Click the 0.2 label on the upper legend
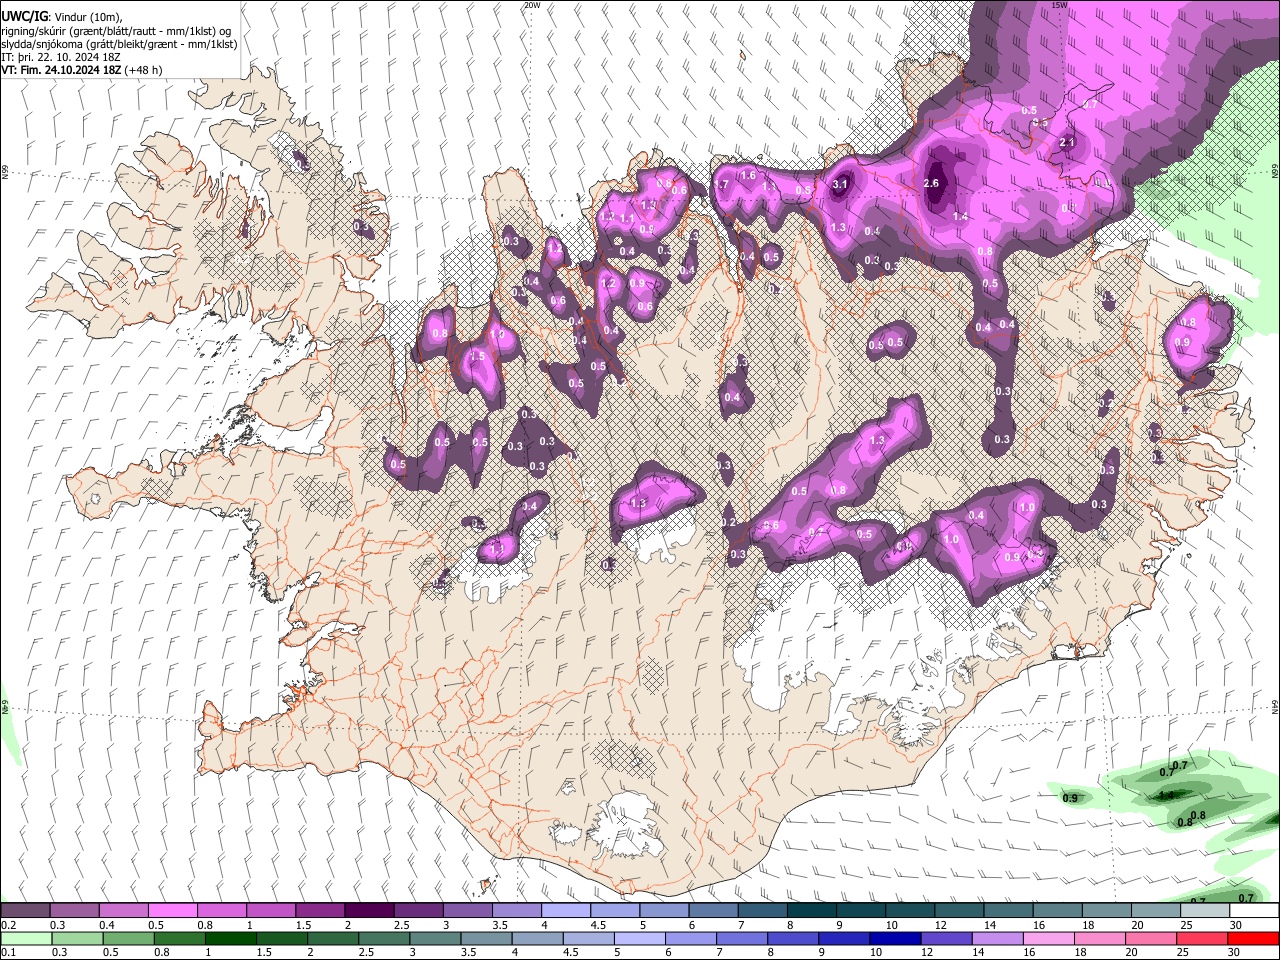Screen dimensions: 1280x960 pos(6,925)
